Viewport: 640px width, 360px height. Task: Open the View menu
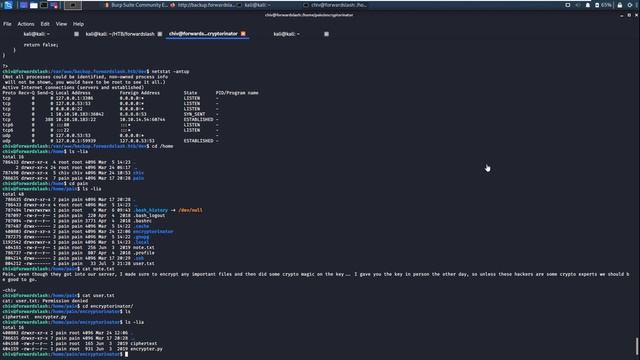[61, 24]
